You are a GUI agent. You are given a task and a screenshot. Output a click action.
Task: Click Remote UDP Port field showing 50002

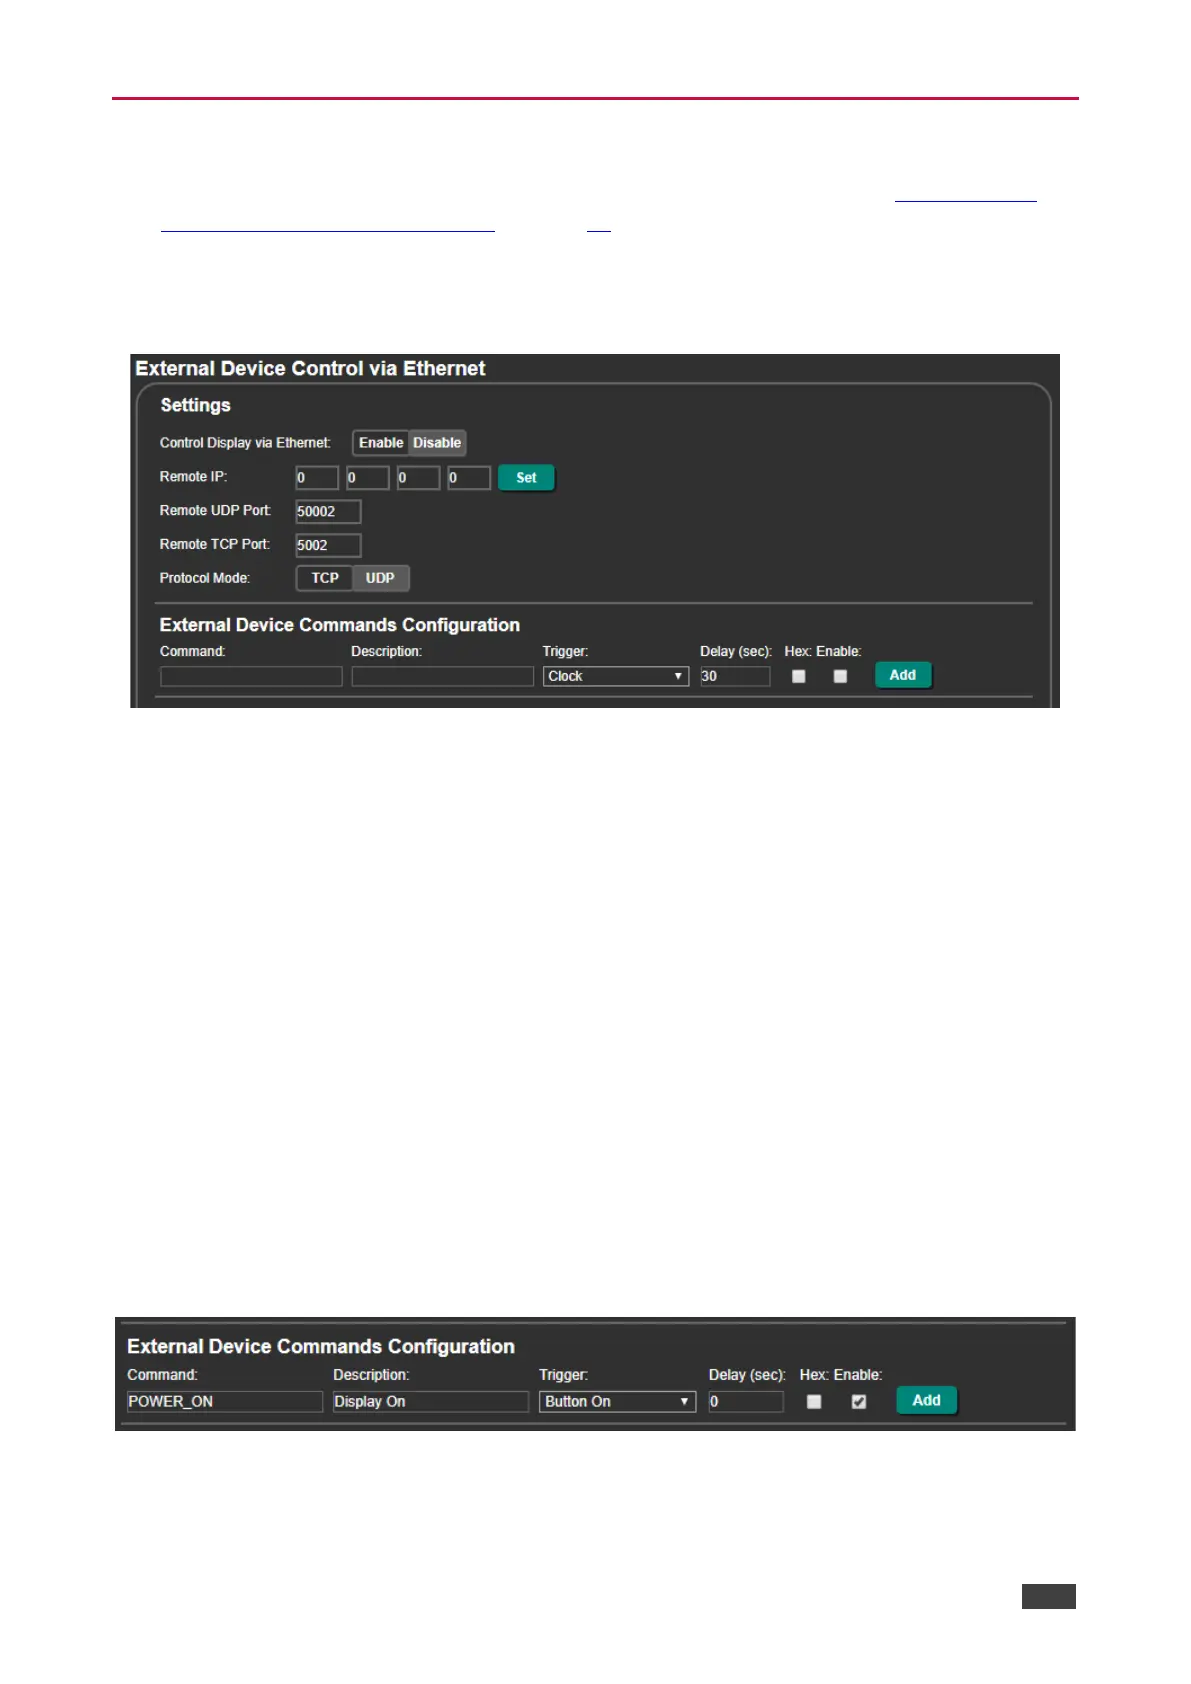coord(328,512)
